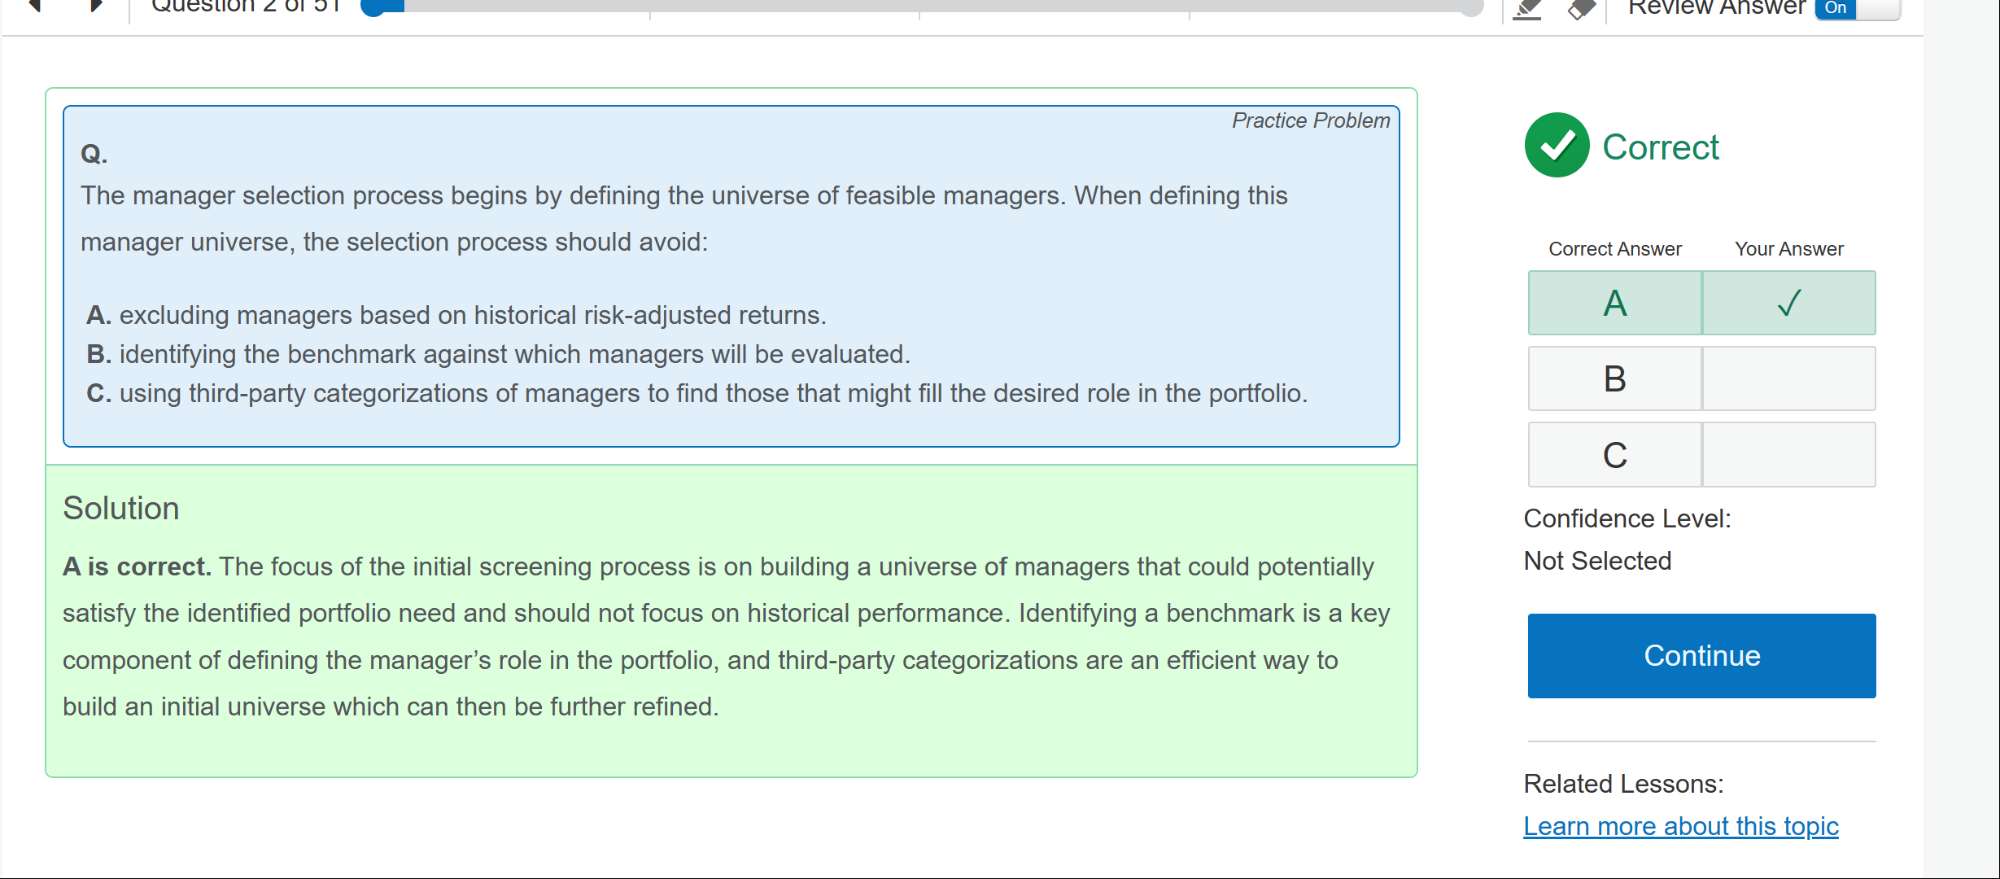Viewport: 2000px width, 879px height.
Task: Click the empty Your Answer cell for B
Action: click(1788, 379)
